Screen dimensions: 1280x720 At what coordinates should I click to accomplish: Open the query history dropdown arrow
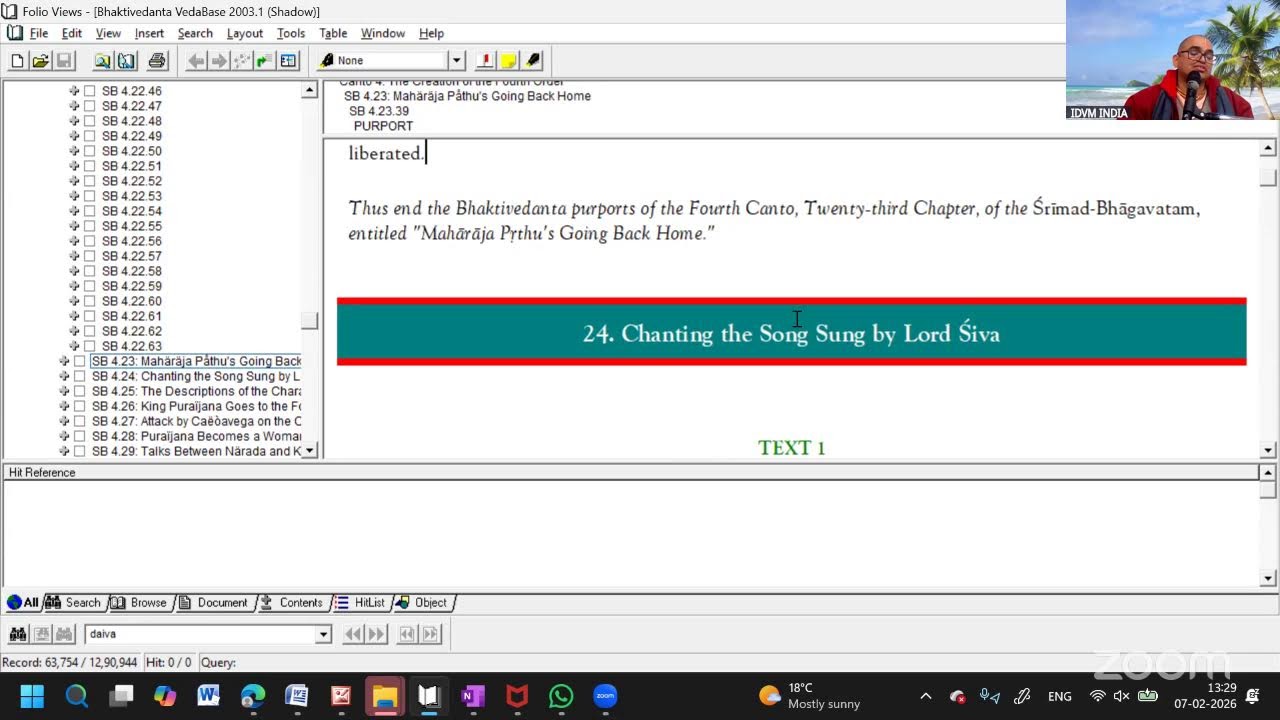click(x=323, y=634)
